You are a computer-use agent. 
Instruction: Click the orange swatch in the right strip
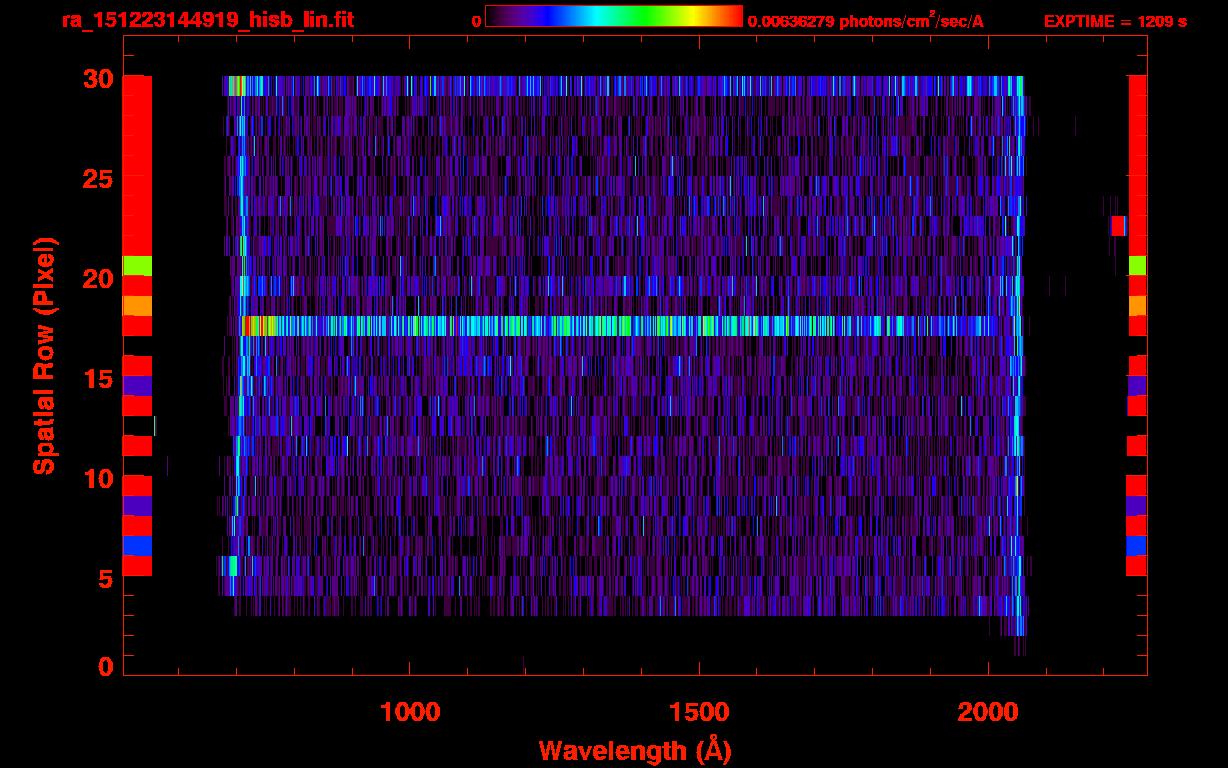point(1137,306)
